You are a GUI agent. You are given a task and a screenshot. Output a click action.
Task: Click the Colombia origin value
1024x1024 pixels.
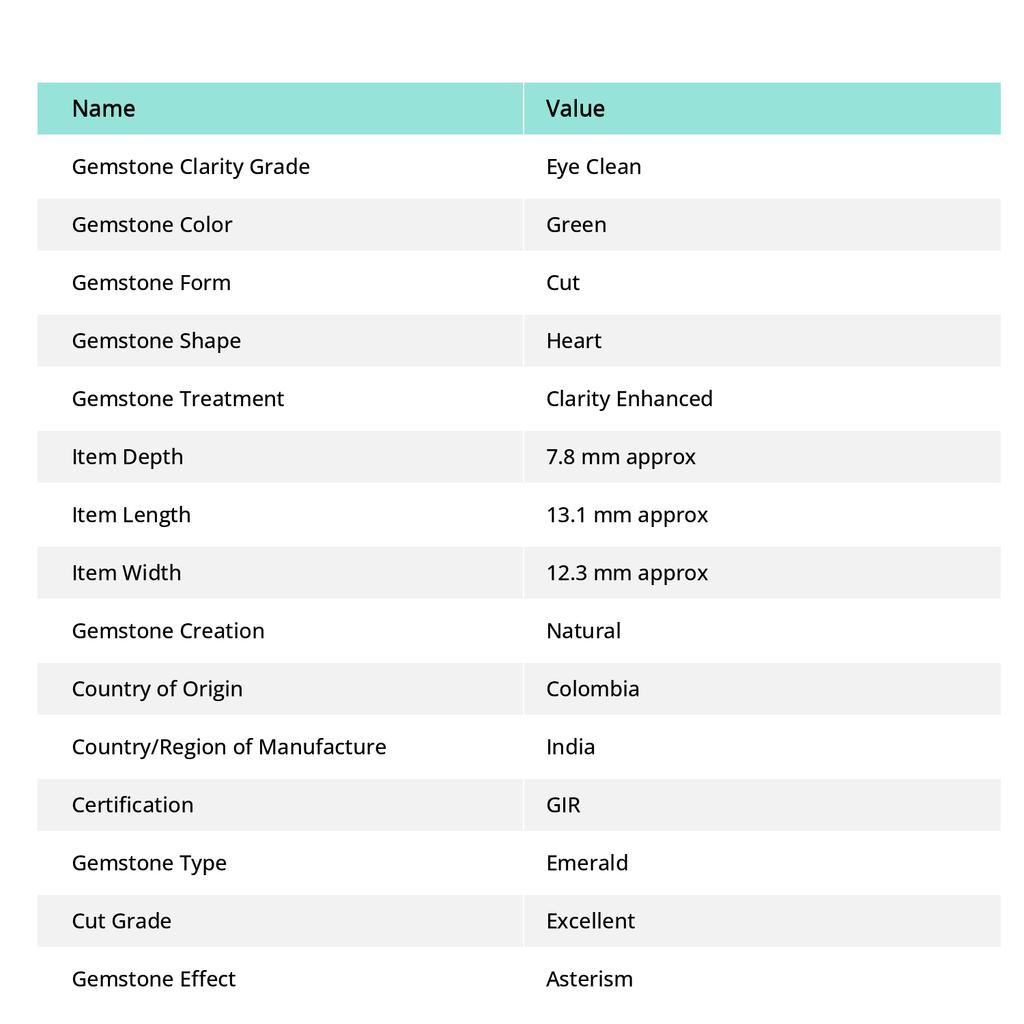pyautogui.click(x=593, y=688)
